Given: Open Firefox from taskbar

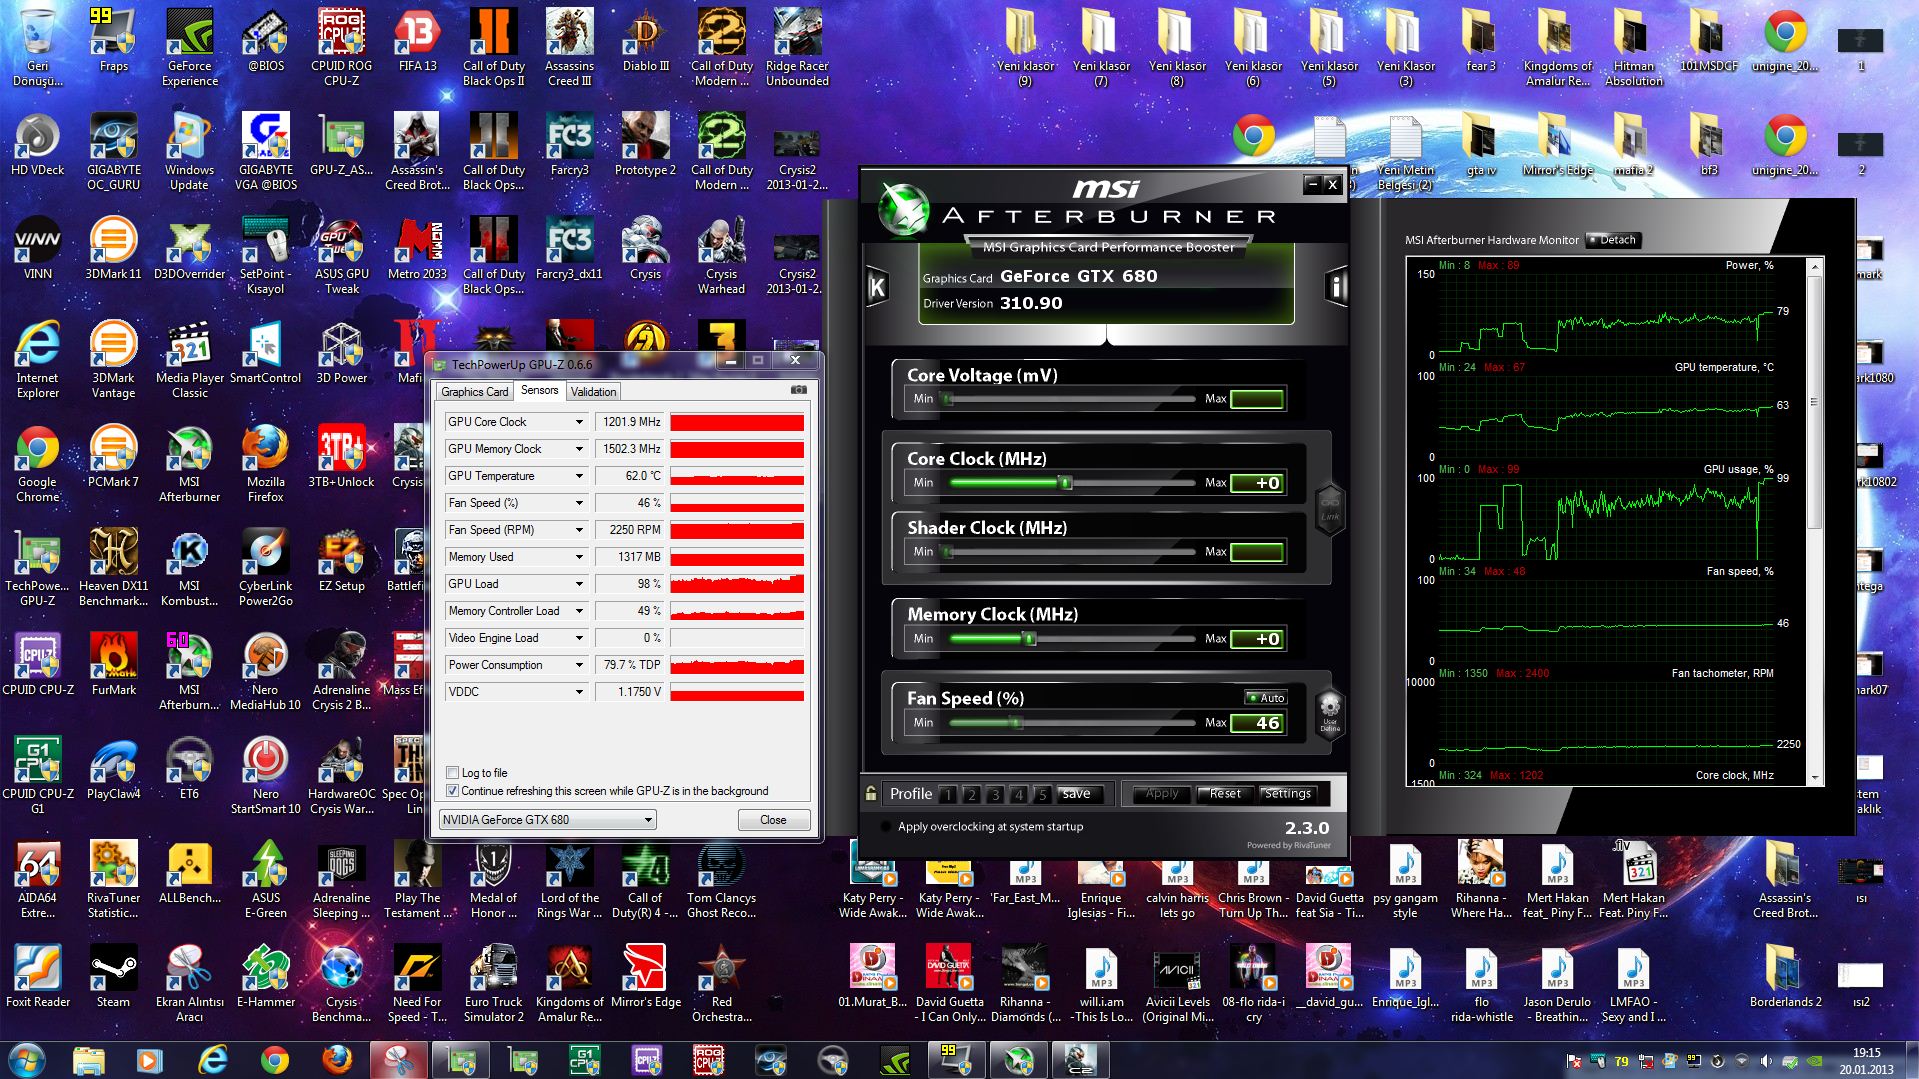Looking at the screenshot, I should click(x=336, y=1060).
